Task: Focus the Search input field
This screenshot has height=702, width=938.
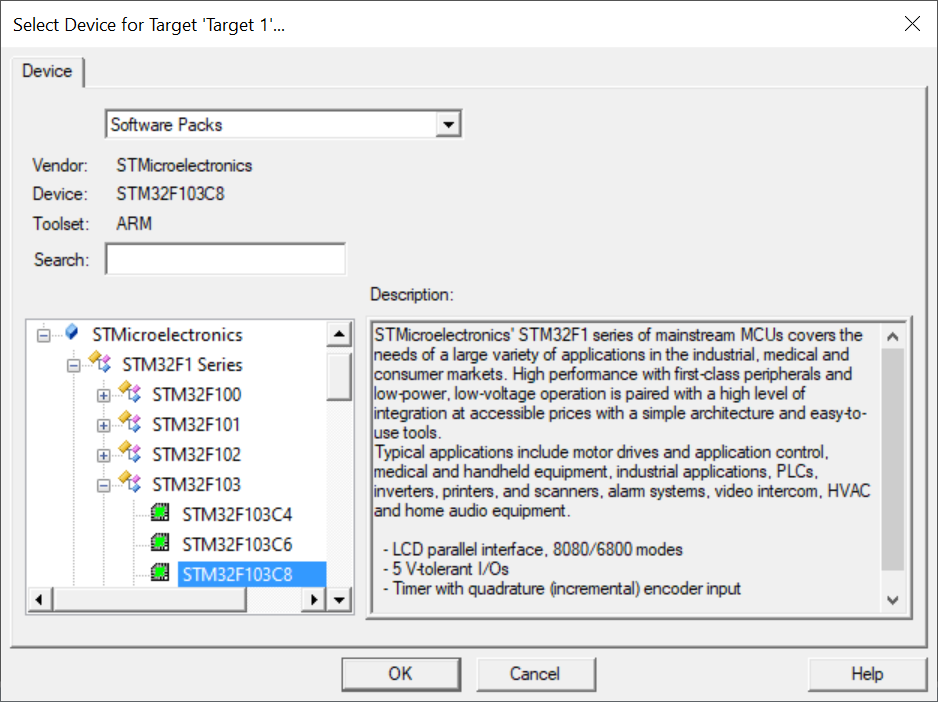Action: coord(226,259)
